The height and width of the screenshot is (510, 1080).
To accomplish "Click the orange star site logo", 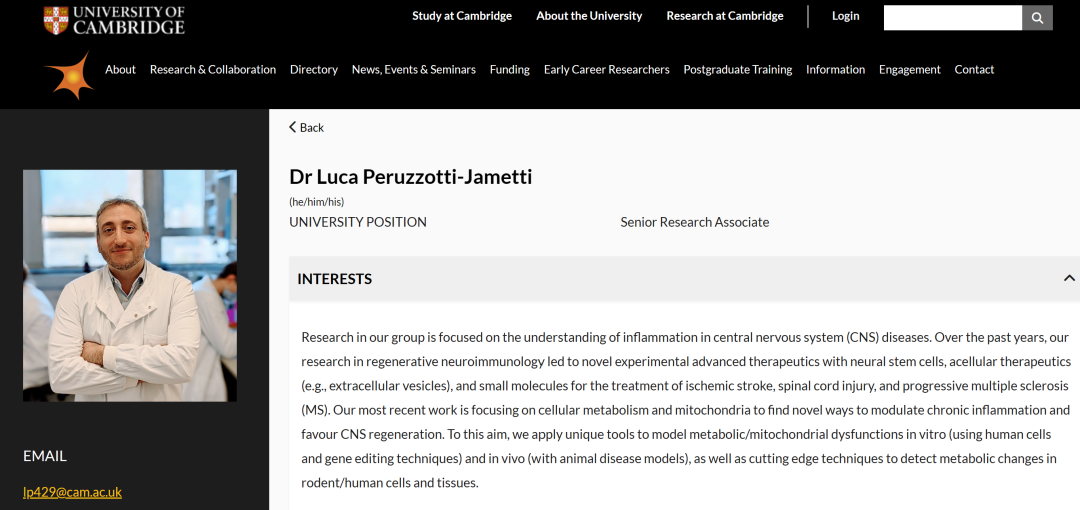I will click(x=69, y=76).
